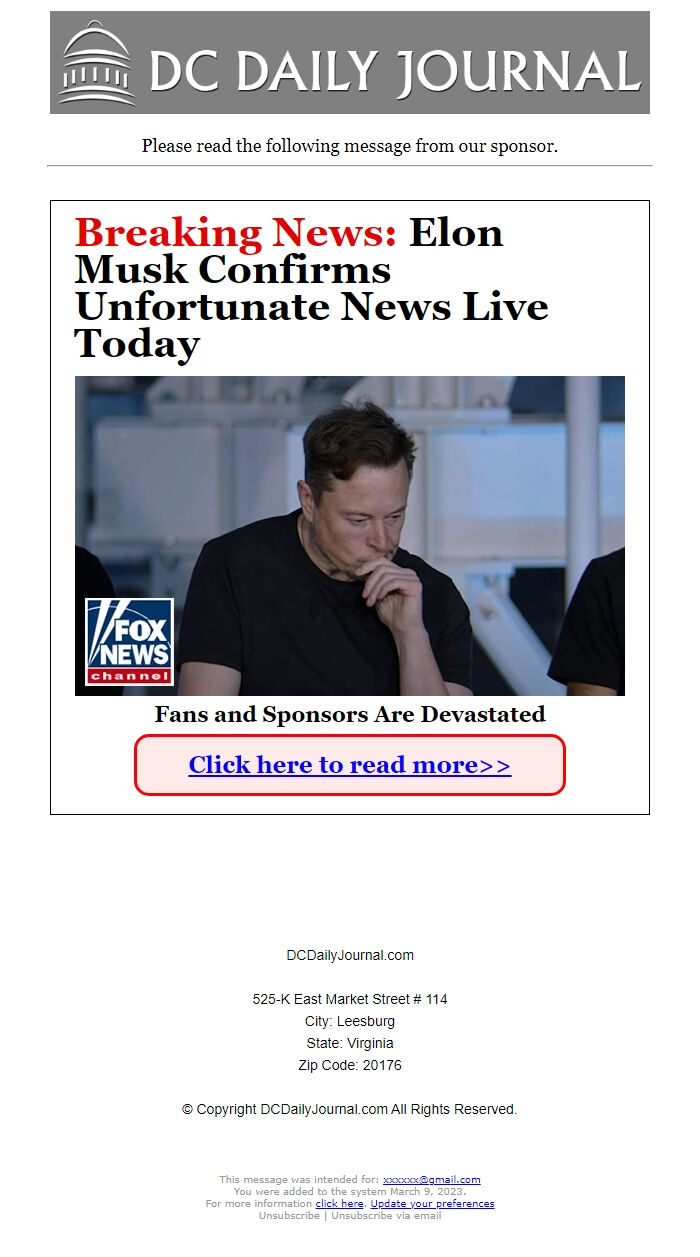Open 'Update your preferences' link
The height and width of the screenshot is (1257, 700).
coord(432,1204)
